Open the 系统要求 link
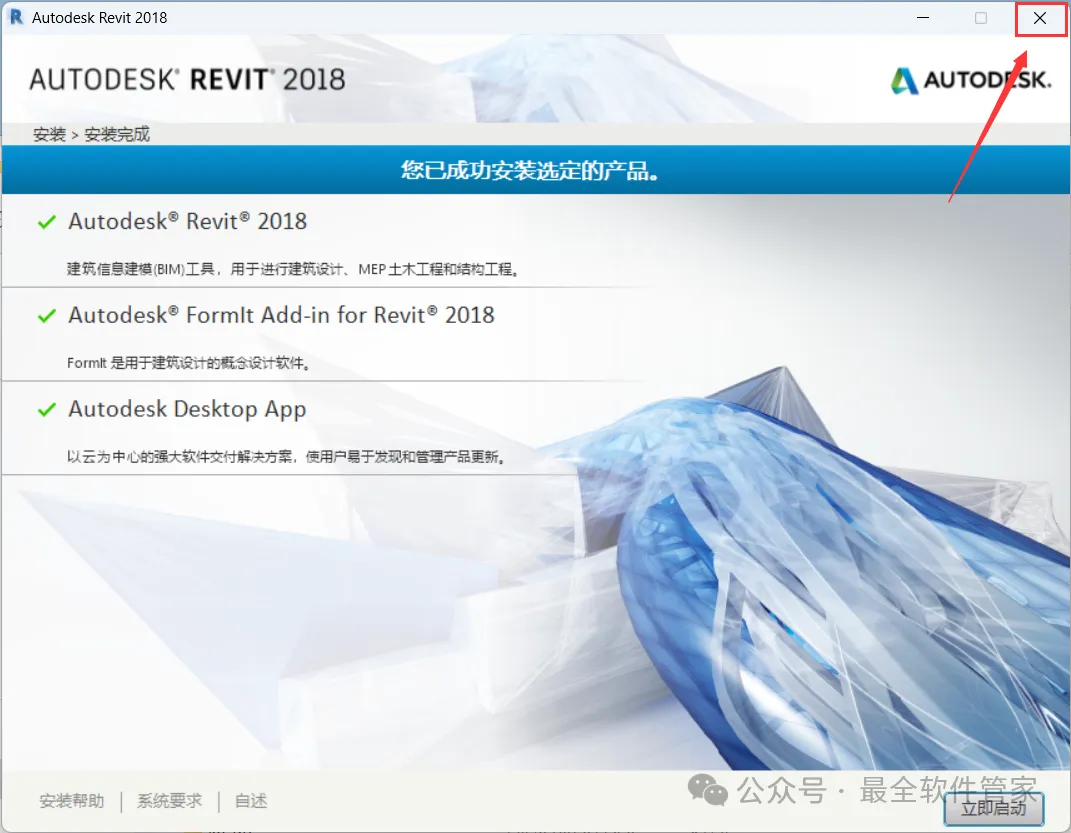1071x833 pixels. (x=169, y=800)
